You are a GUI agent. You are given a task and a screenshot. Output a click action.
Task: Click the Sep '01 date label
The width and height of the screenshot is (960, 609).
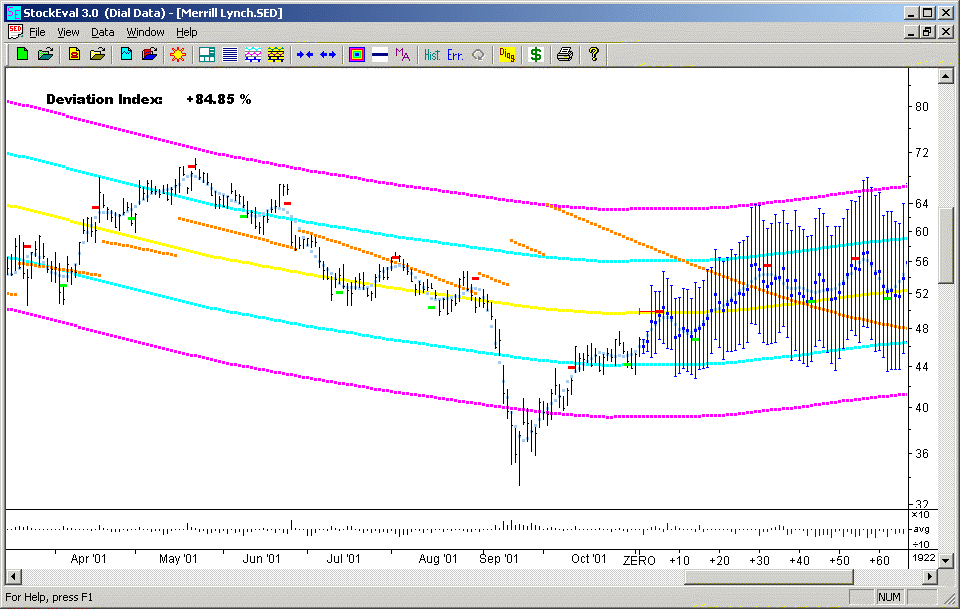[498, 558]
